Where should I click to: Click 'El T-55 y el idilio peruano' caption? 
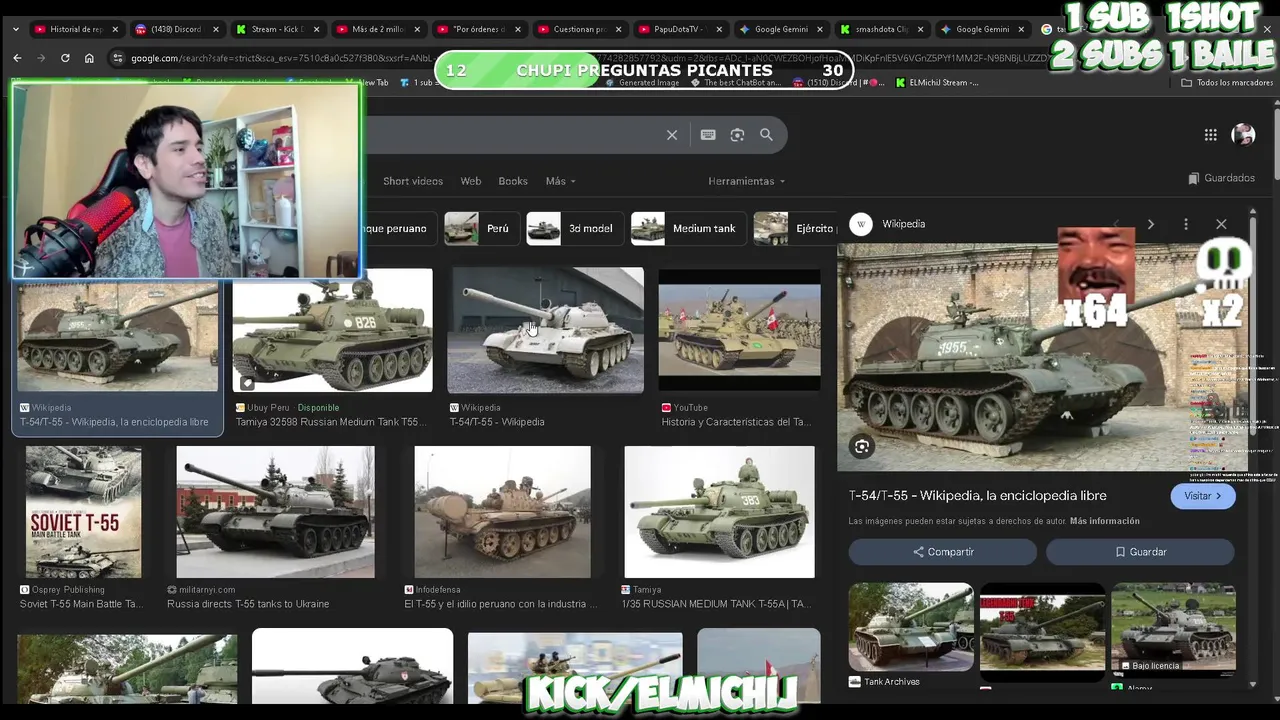point(502,604)
